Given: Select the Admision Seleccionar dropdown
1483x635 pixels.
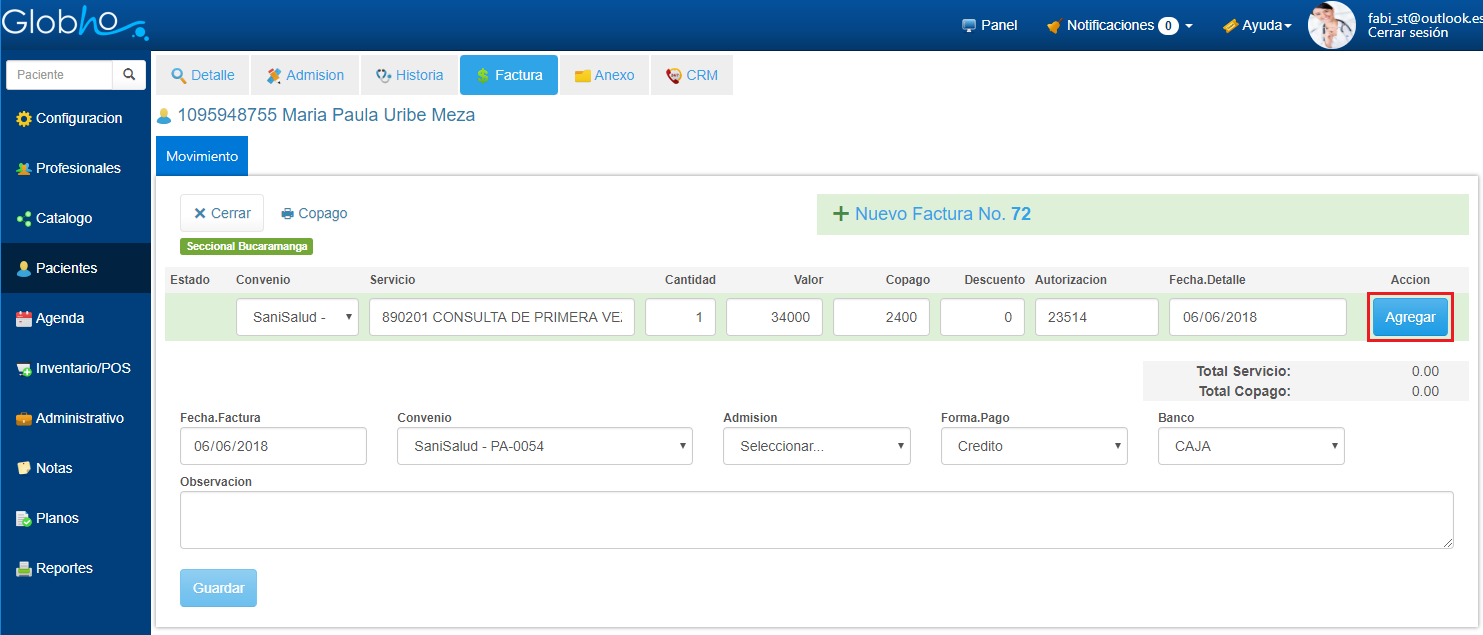Looking at the screenshot, I should 816,446.
